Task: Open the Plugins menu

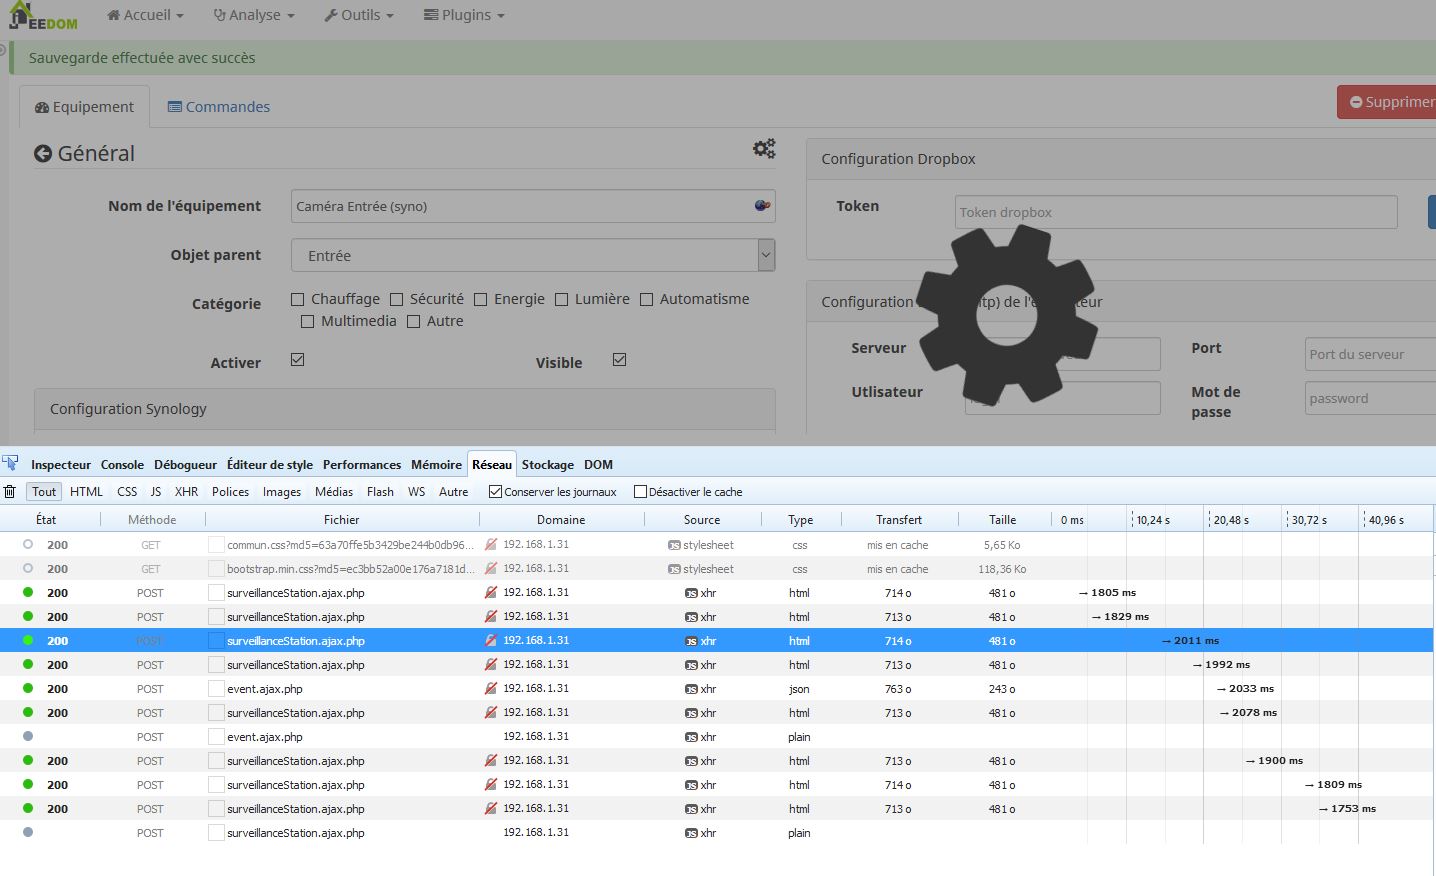Action: click(464, 15)
